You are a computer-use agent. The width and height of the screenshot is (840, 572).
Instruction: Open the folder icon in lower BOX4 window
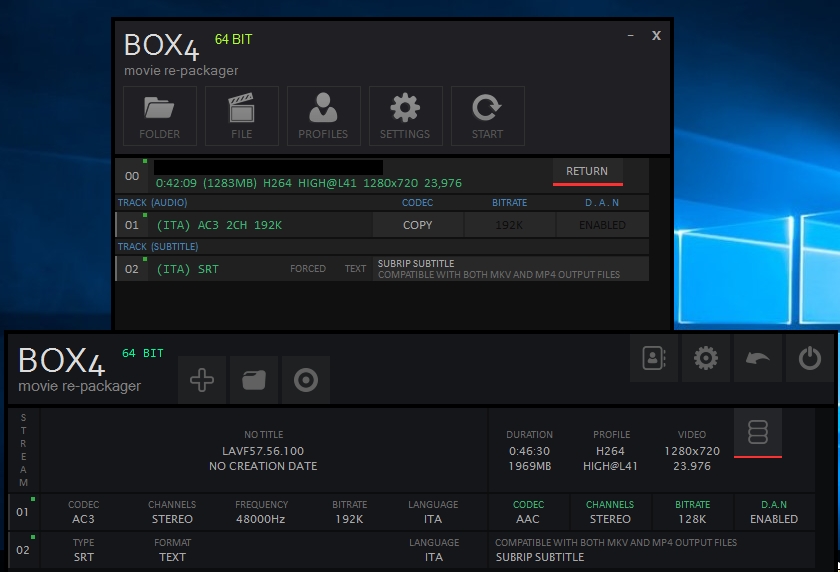point(254,380)
